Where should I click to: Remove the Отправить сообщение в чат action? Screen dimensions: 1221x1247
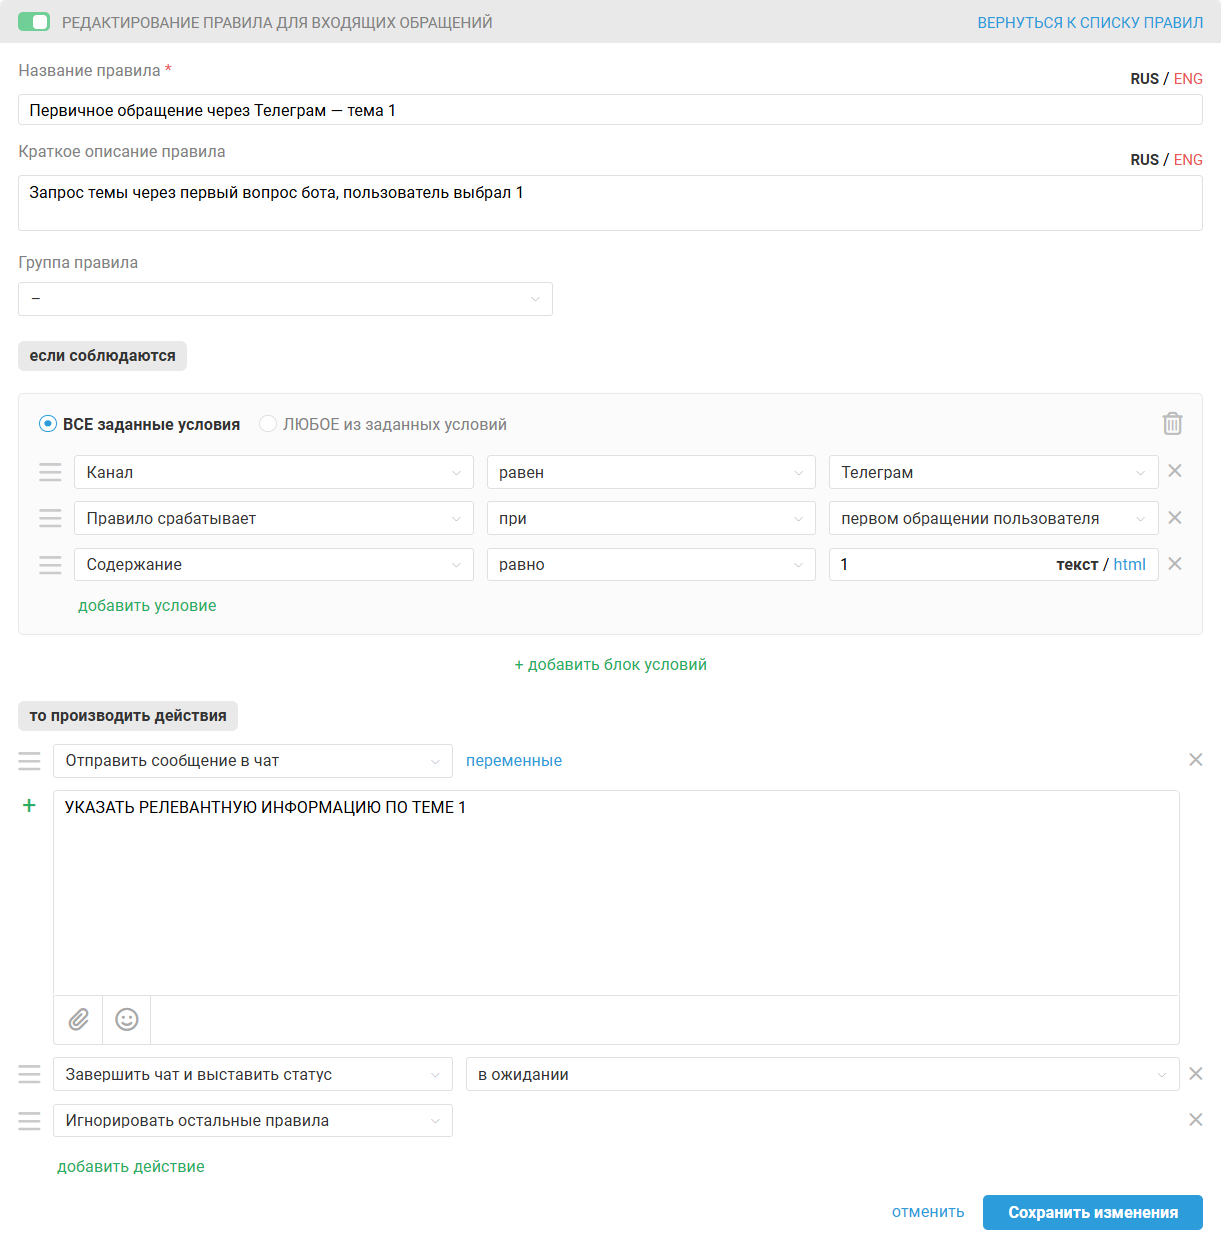point(1195,760)
